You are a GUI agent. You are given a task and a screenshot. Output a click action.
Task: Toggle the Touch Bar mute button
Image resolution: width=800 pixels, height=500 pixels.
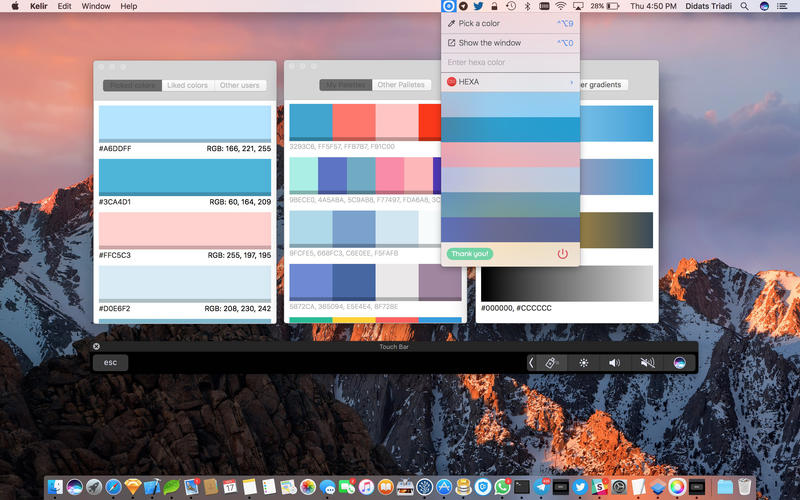coord(647,363)
